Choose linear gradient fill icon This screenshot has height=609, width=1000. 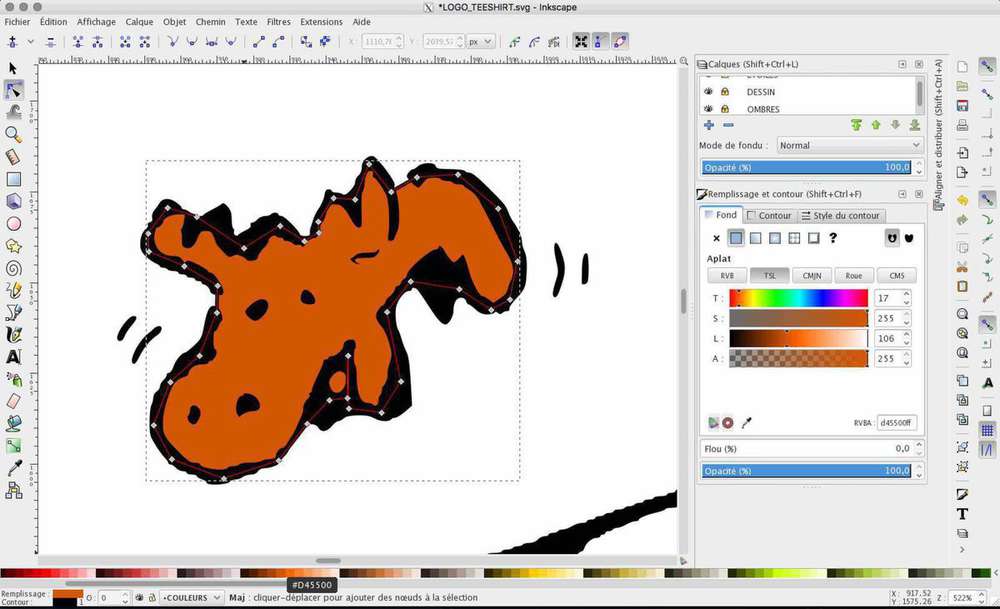[755, 238]
